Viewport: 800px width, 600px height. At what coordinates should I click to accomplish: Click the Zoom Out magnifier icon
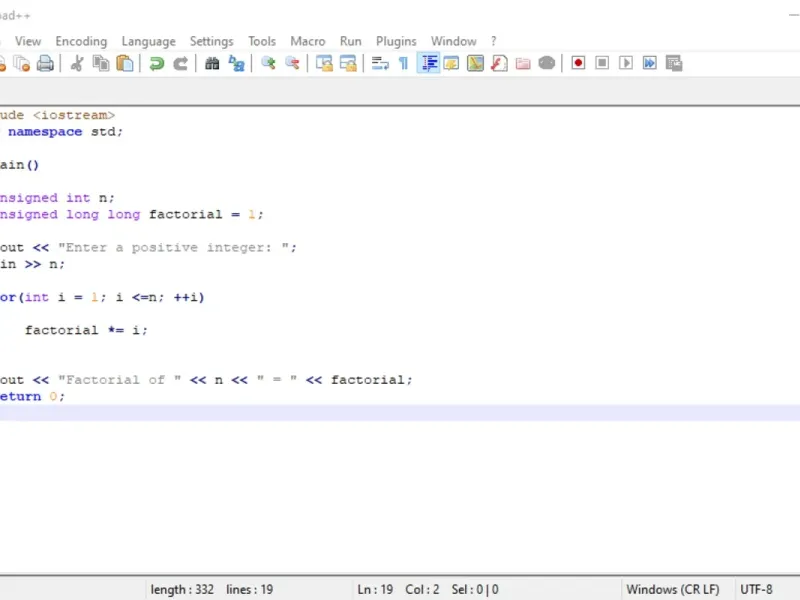[x=292, y=63]
